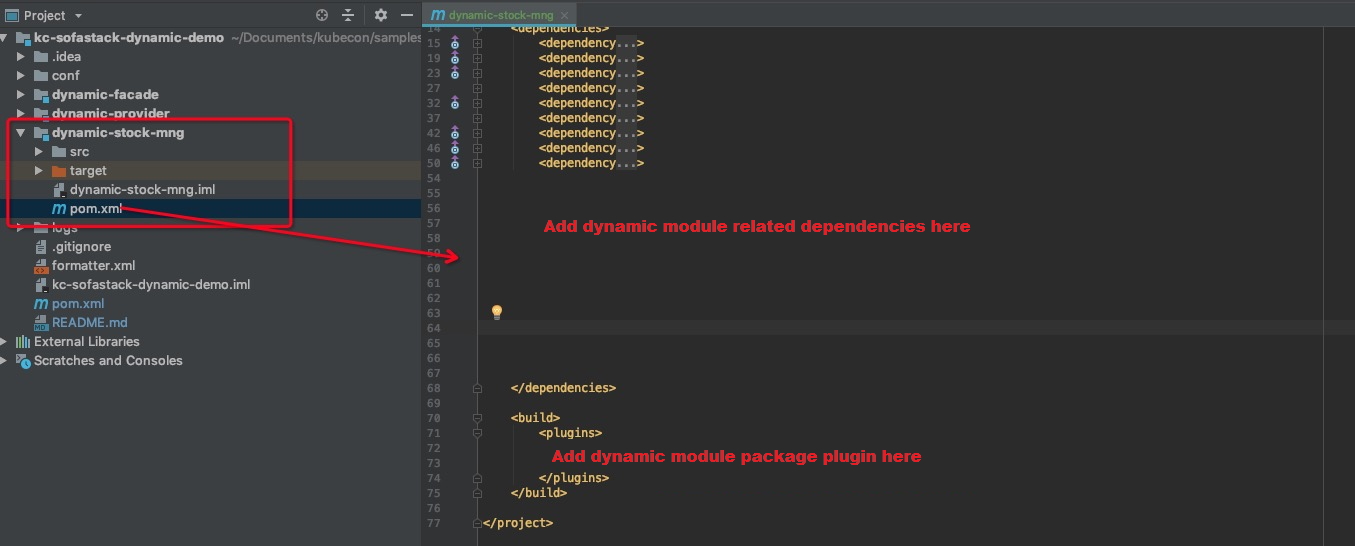Click the </project> closing tag
The width and height of the screenshot is (1355, 546).
(x=517, y=523)
